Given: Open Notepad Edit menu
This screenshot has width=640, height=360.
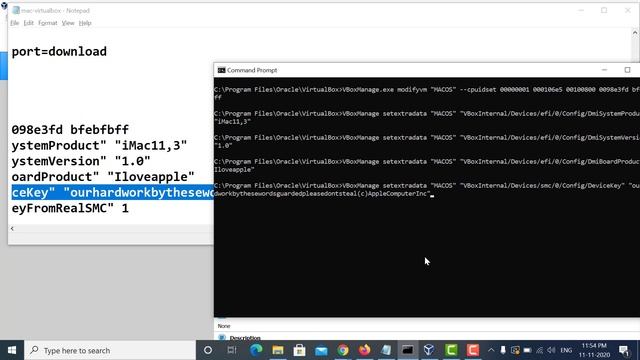Looking at the screenshot, I should tap(29, 23).
